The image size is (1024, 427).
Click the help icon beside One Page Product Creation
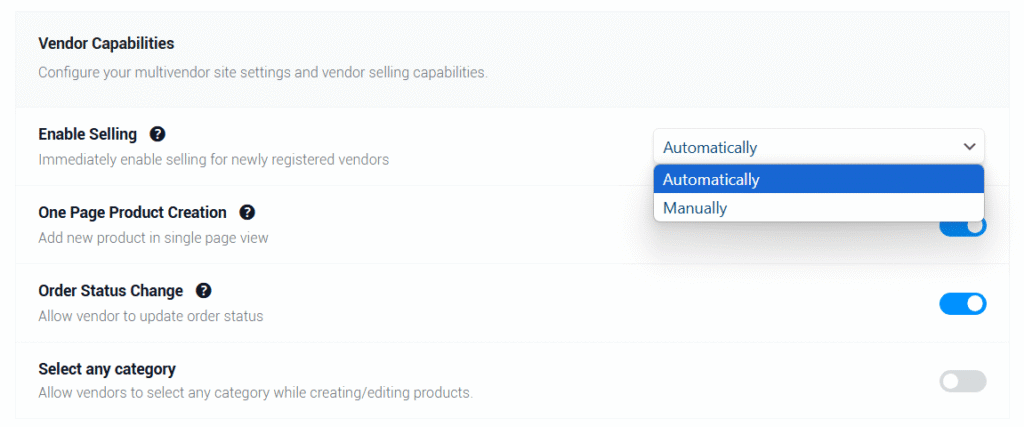[247, 212]
